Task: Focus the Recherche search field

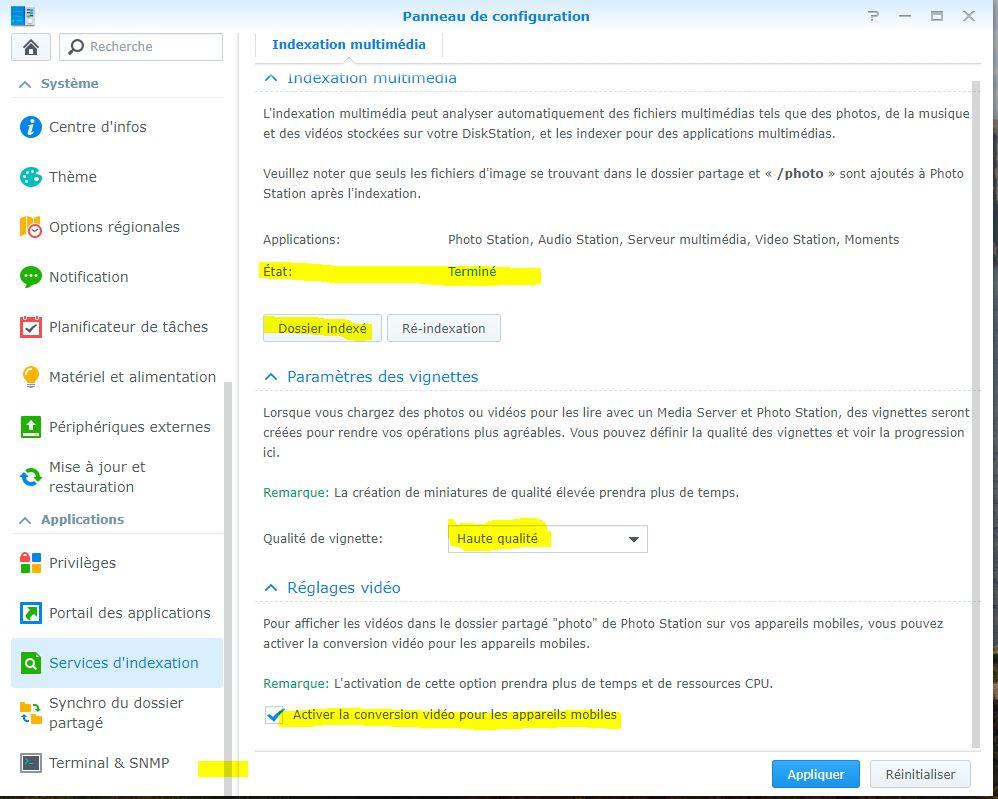Action: click(141, 46)
